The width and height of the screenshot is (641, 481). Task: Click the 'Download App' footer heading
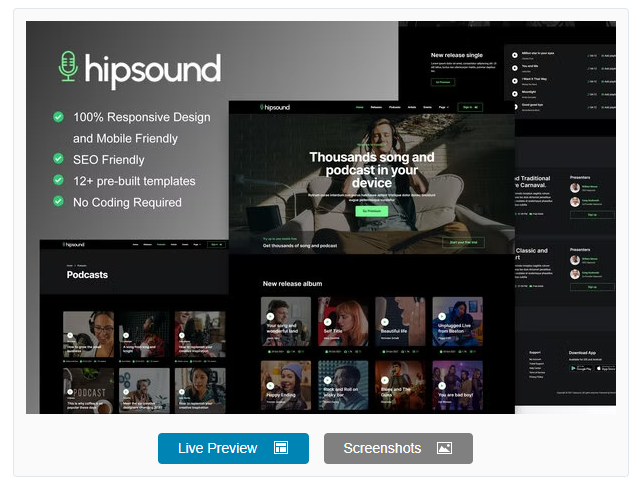coord(582,353)
